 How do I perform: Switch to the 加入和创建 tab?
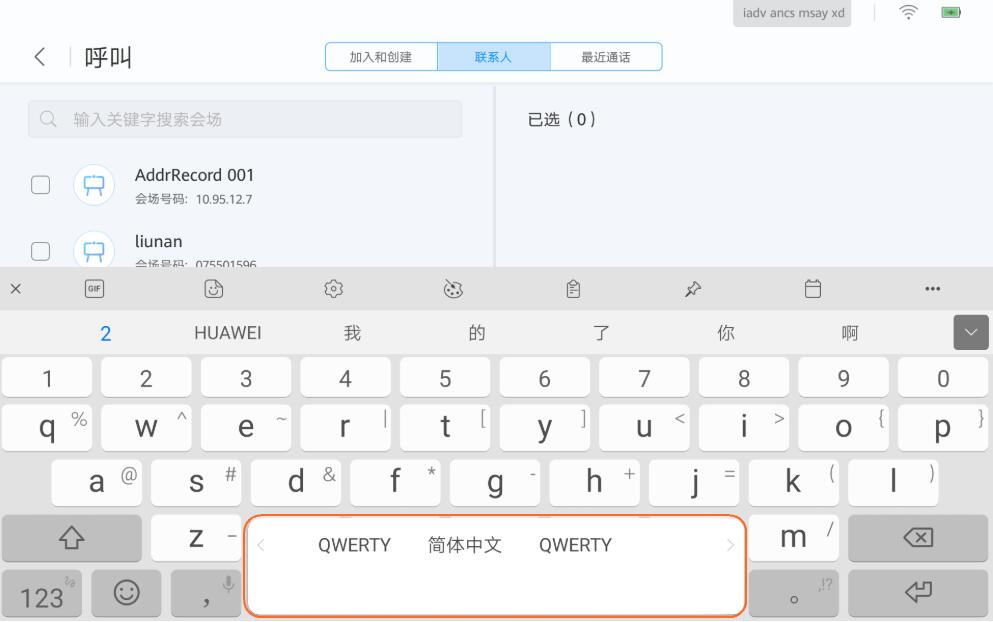381,56
